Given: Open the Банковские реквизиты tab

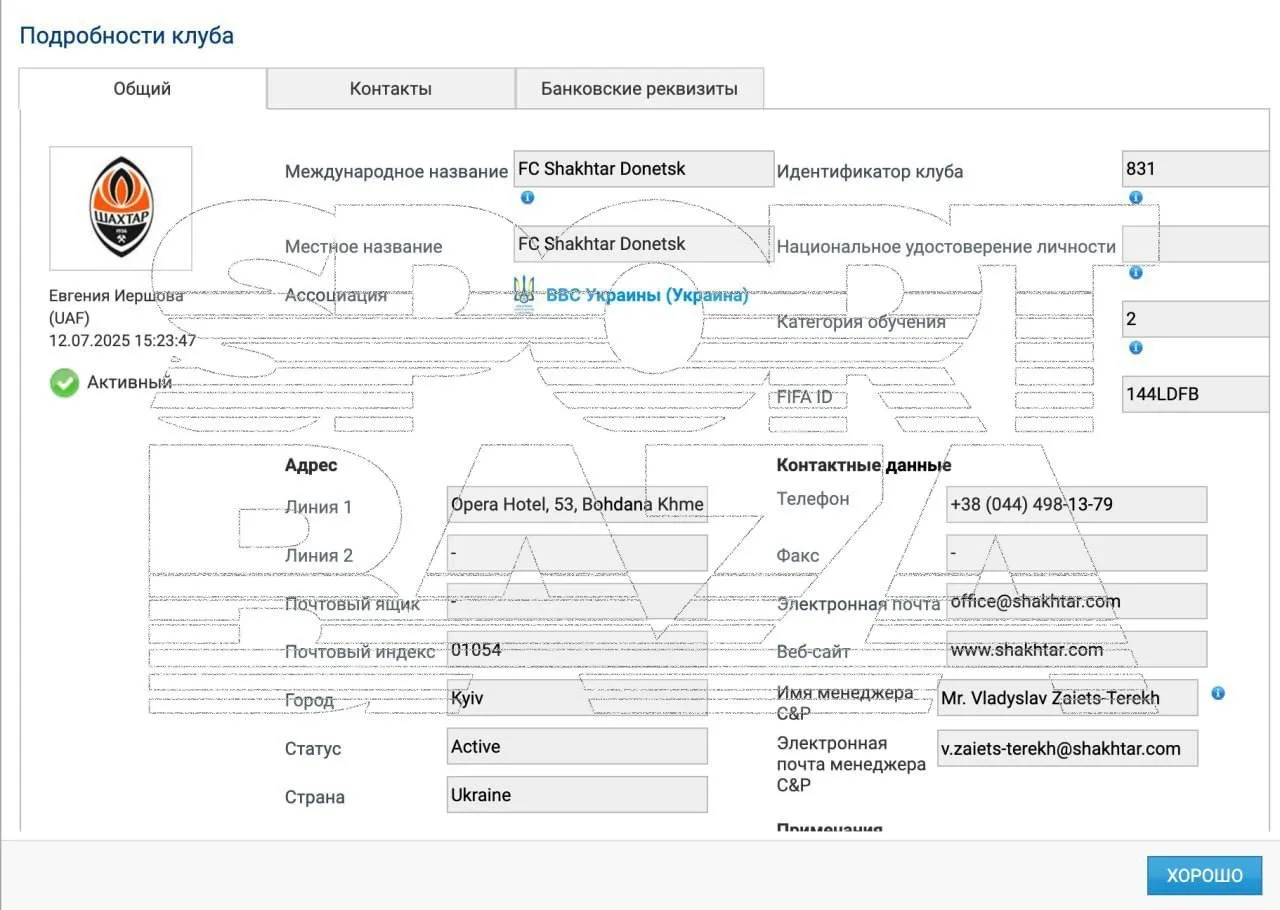Looking at the screenshot, I should (x=639, y=89).
